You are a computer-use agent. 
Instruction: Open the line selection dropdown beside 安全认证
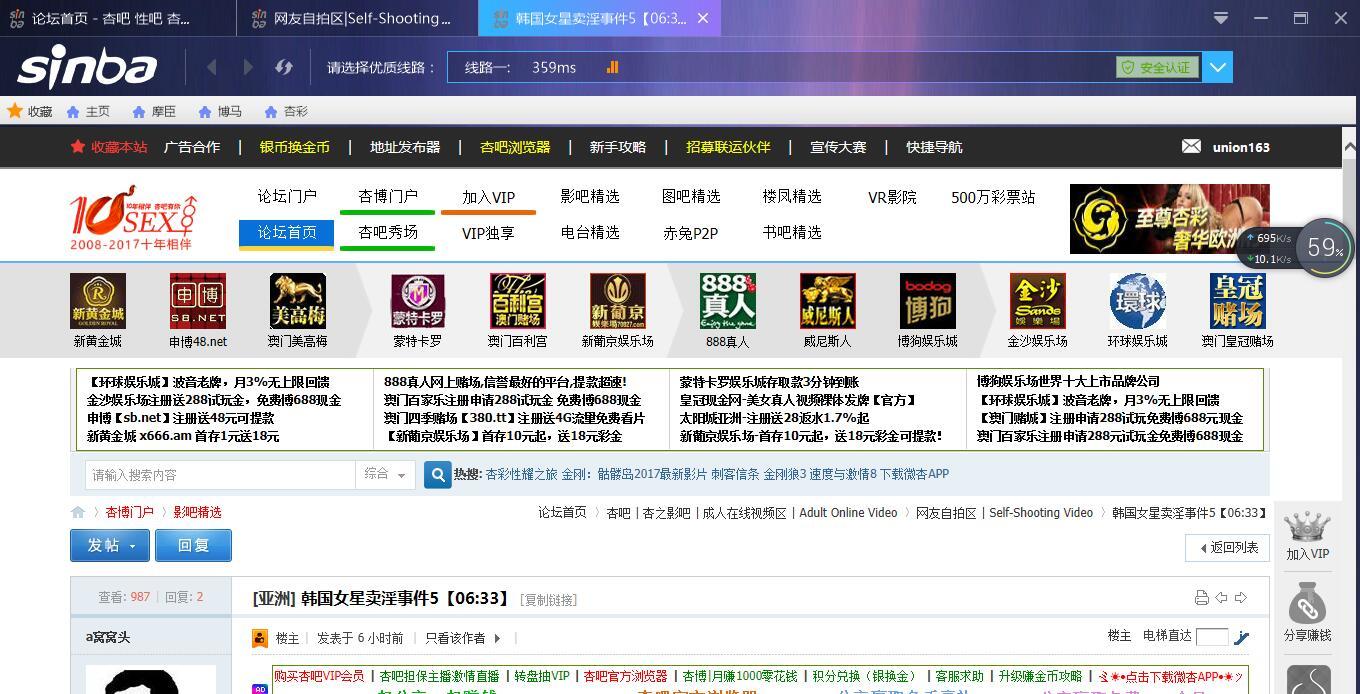tap(1218, 67)
